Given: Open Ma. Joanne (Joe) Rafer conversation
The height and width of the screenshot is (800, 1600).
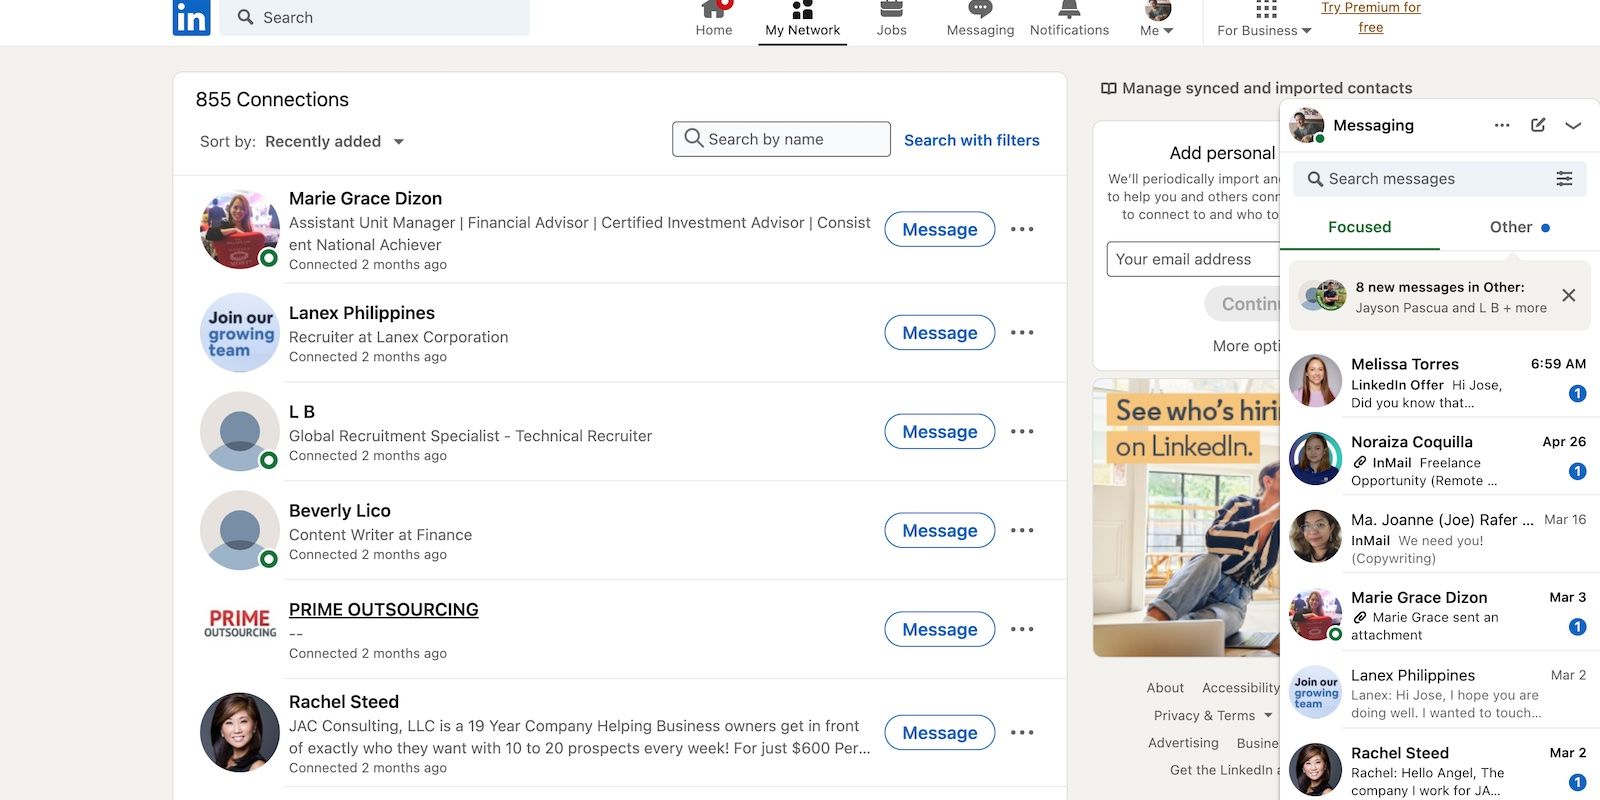Looking at the screenshot, I should pos(1440,538).
